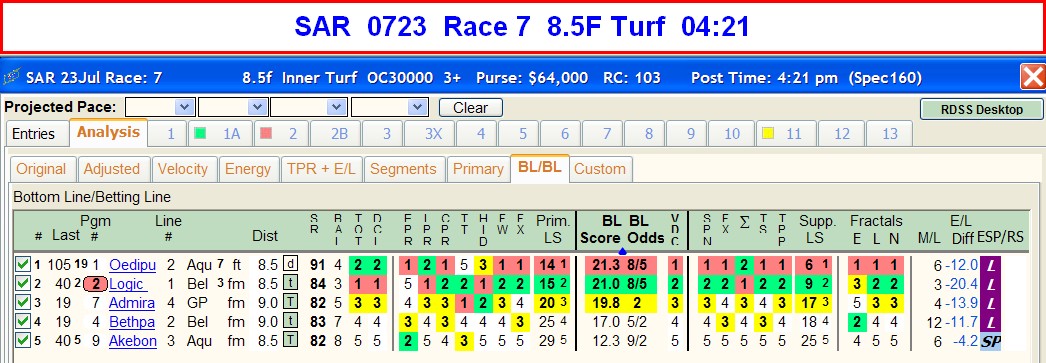Uncheck the checkbox for horse 3 Admira
This screenshot has height=363, width=1046.
click(23, 303)
